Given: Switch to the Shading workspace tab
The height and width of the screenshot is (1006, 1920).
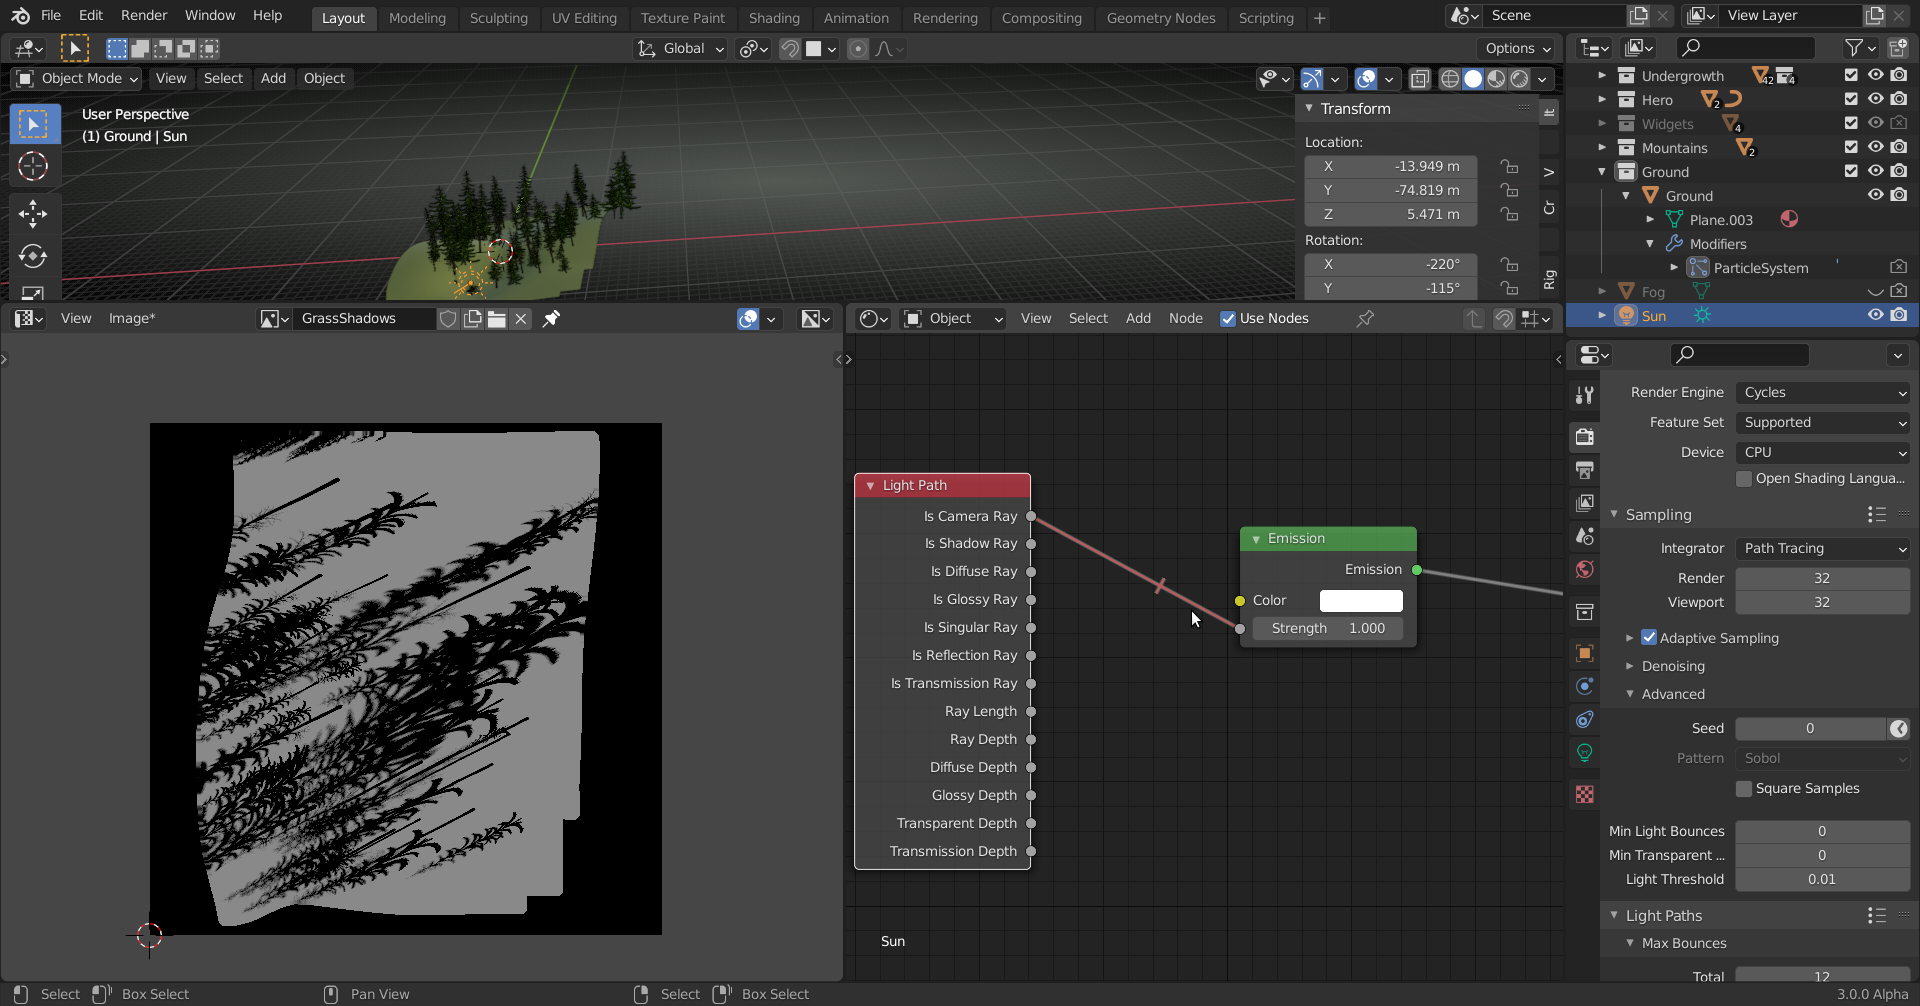Looking at the screenshot, I should point(773,18).
